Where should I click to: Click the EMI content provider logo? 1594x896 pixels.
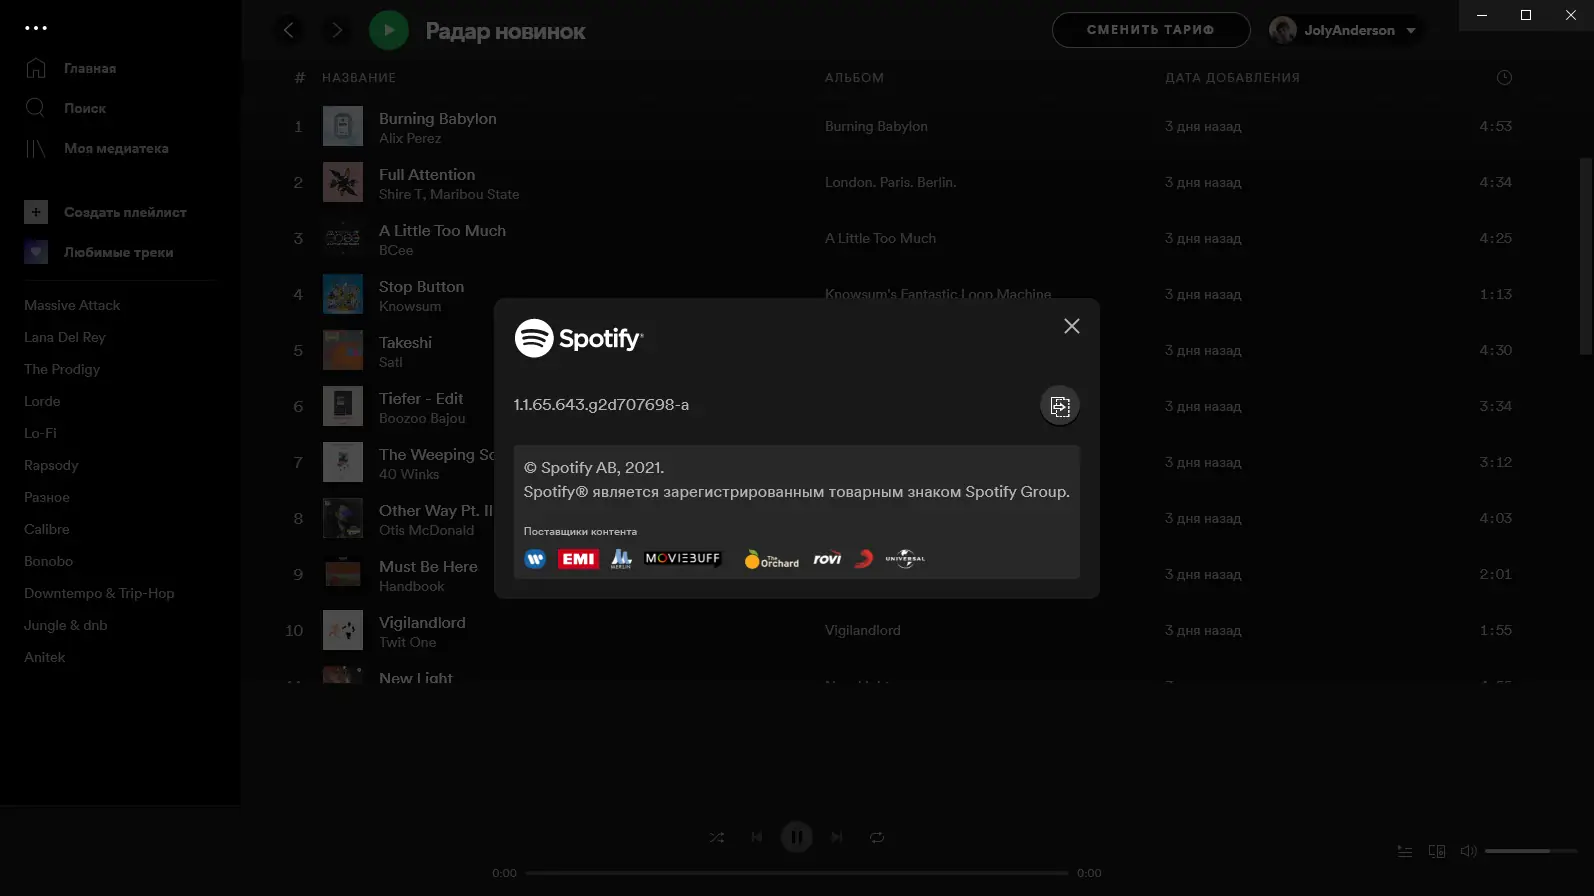tap(578, 559)
